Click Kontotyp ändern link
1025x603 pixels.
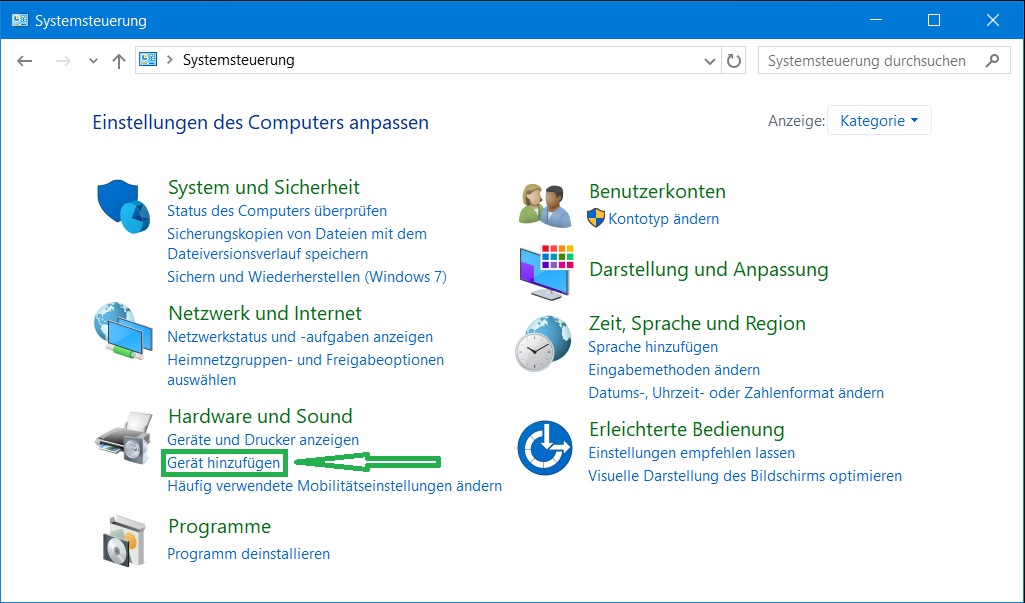pyautogui.click(x=664, y=218)
